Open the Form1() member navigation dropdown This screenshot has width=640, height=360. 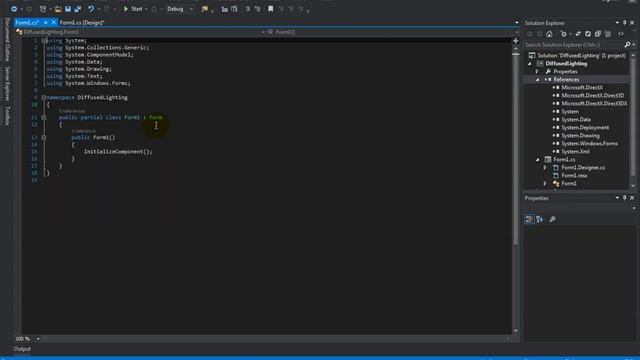click(x=393, y=32)
